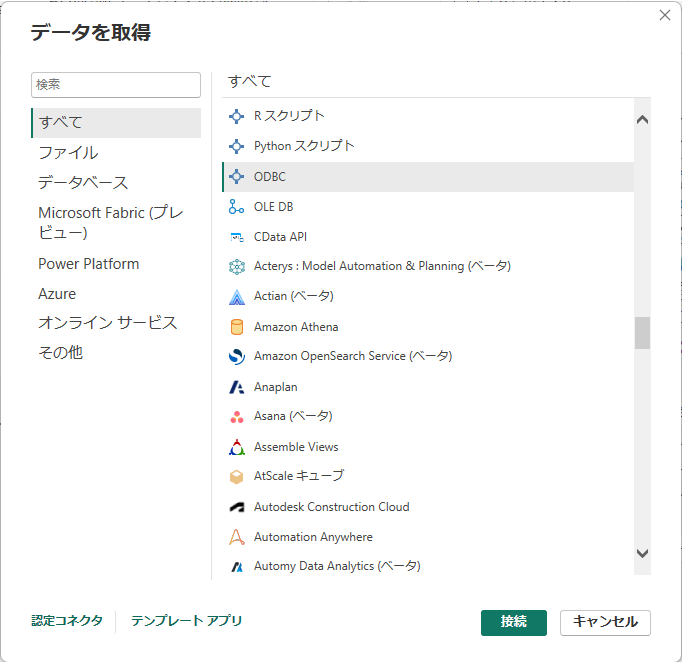This screenshot has width=682, height=662.
Task: Open the 認定コネクタ link
Action: [x=67, y=620]
